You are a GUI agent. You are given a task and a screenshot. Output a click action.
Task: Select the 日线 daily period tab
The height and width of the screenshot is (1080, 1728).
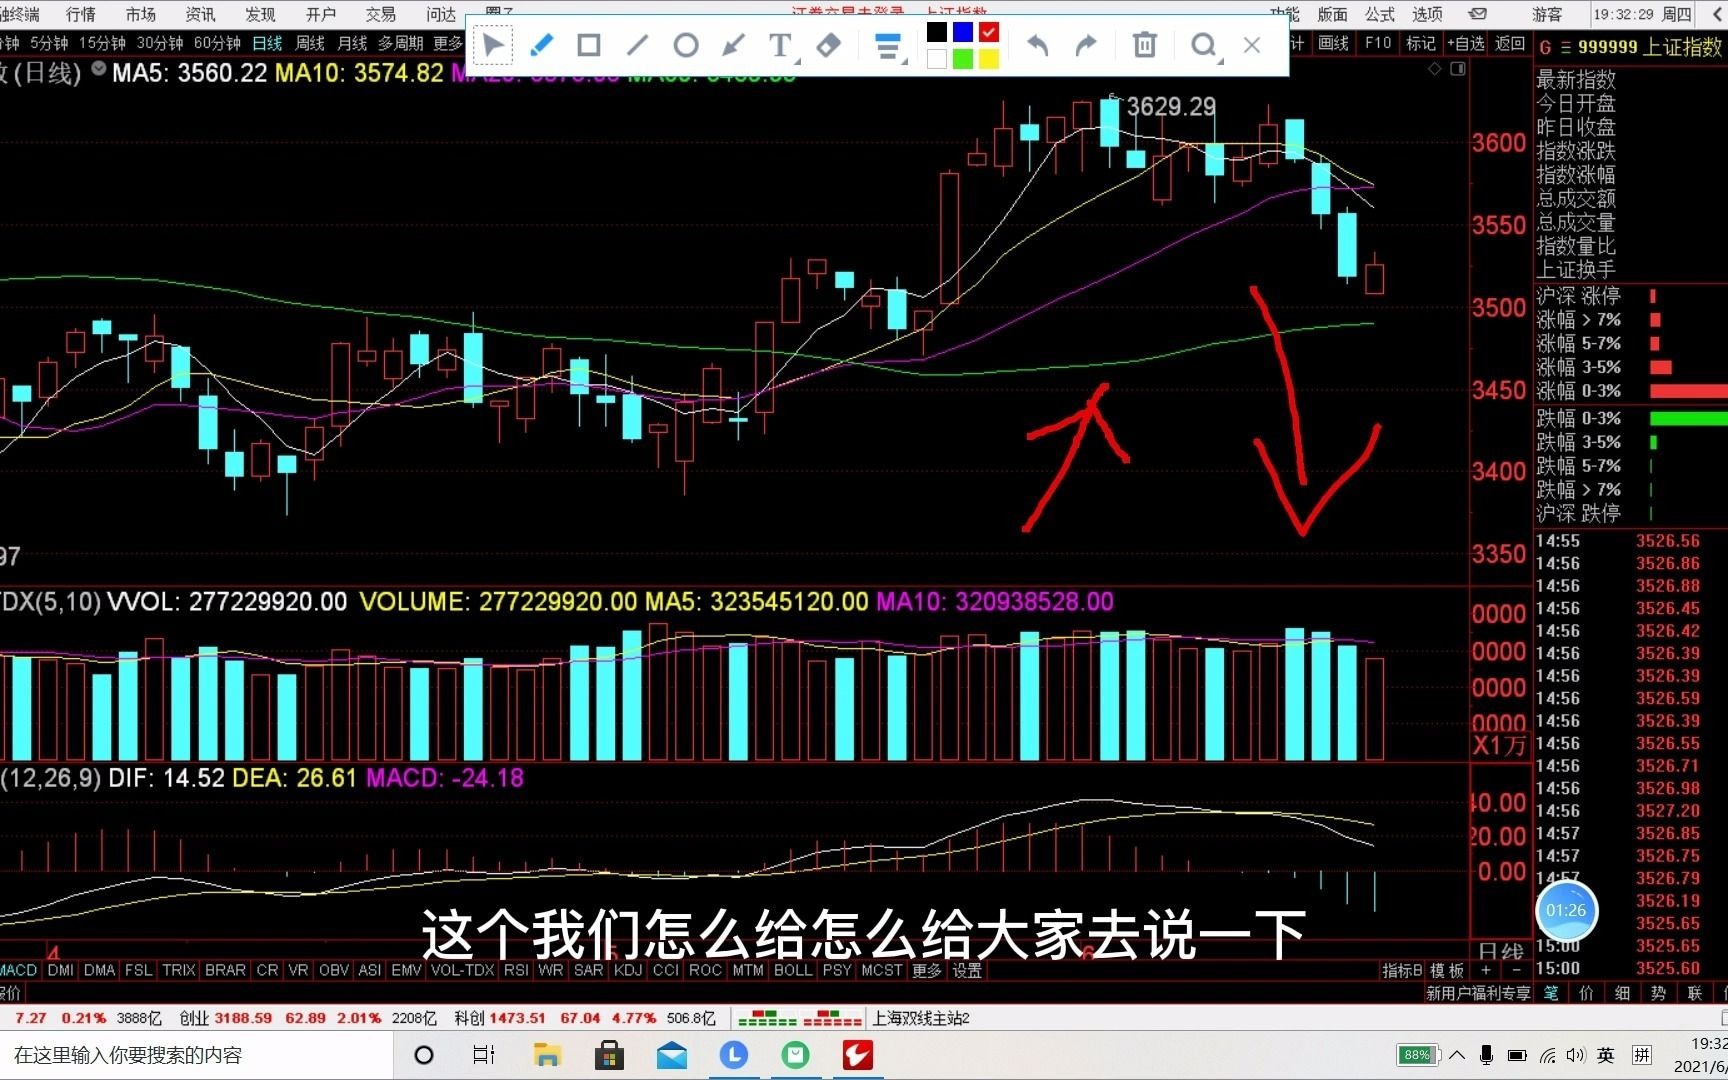(267, 43)
